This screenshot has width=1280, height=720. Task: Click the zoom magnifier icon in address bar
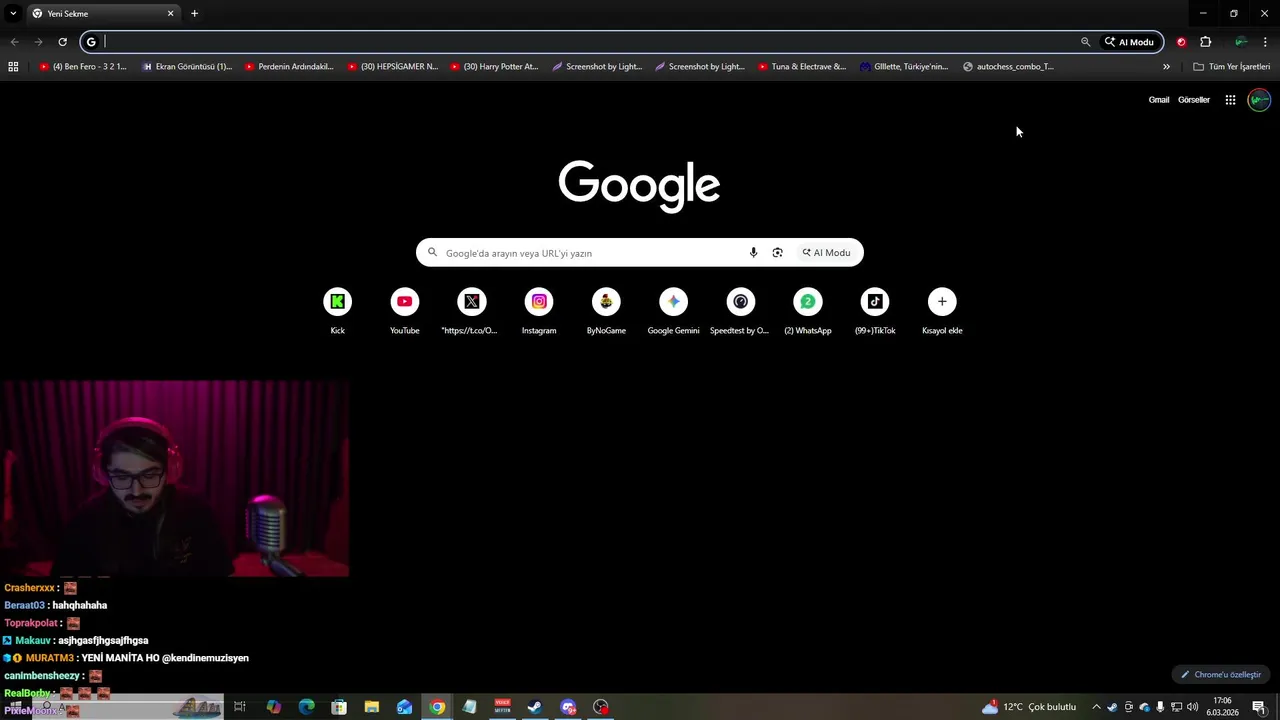pyautogui.click(x=1085, y=42)
